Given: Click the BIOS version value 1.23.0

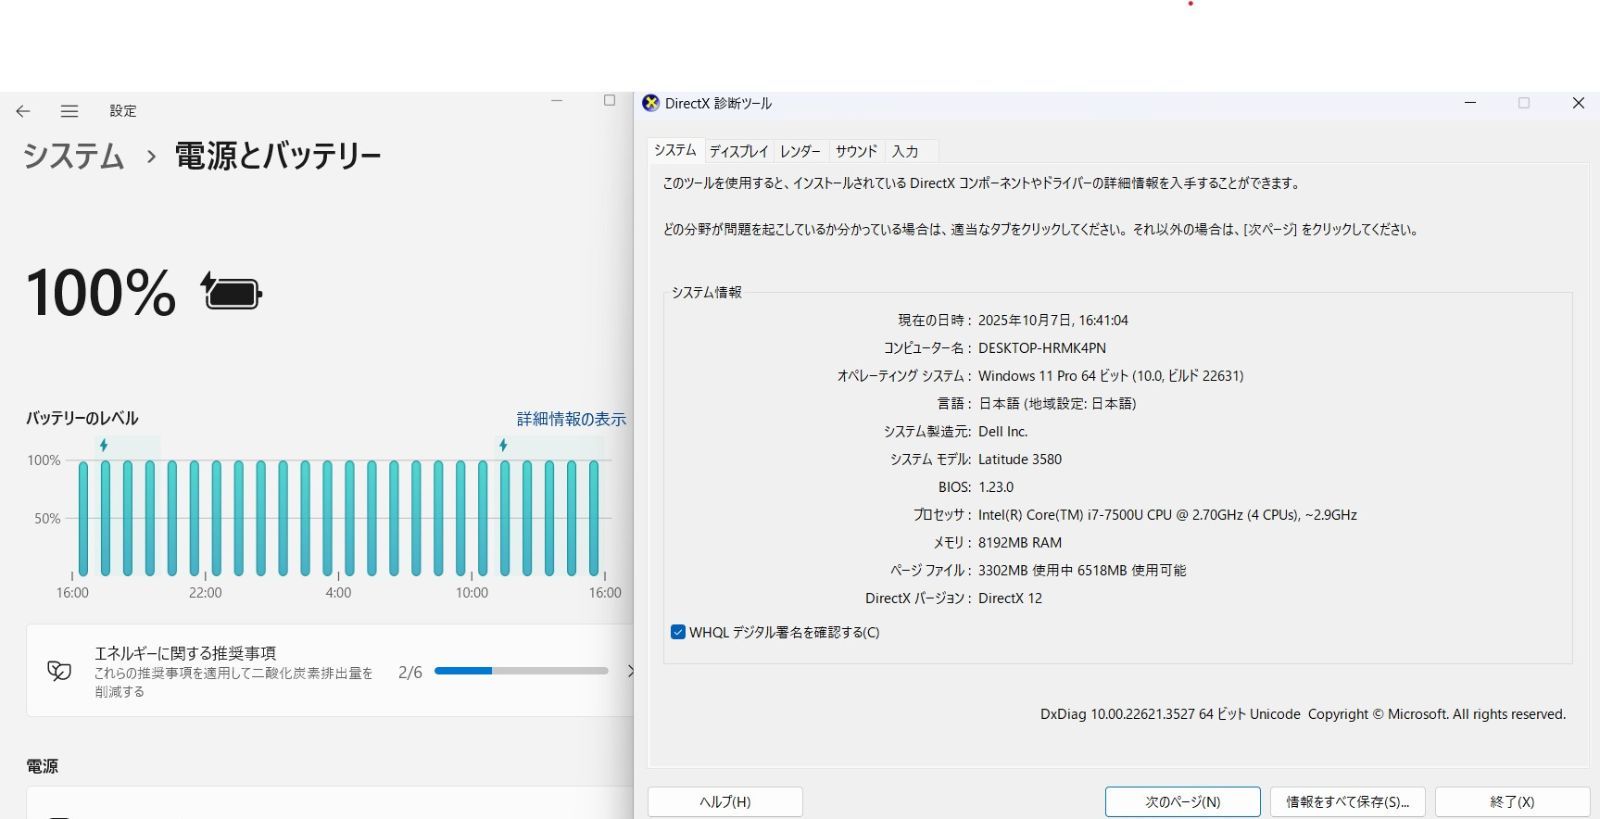Looking at the screenshot, I should (x=996, y=487).
